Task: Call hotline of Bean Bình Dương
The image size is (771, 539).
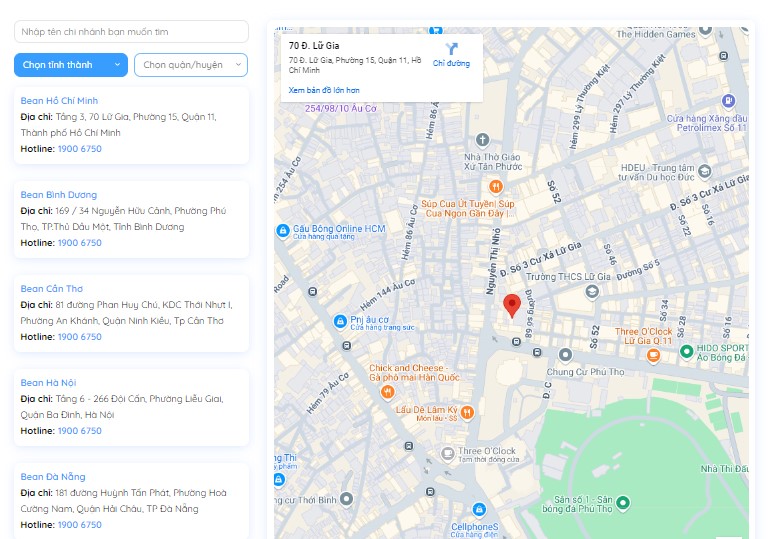Action: [80, 242]
